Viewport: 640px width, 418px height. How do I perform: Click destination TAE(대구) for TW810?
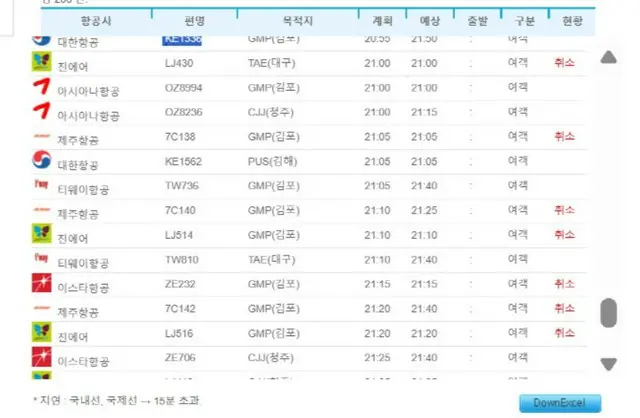click(271, 260)
